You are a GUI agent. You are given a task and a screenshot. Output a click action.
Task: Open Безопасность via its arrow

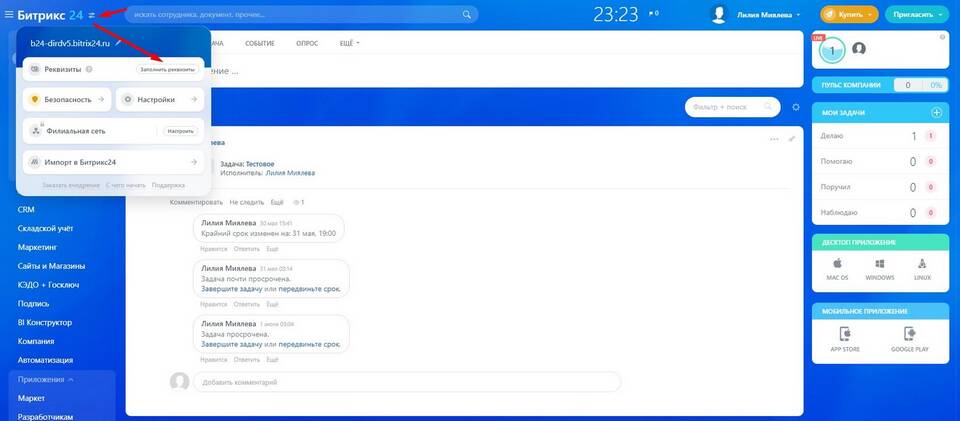coord(101,99)
